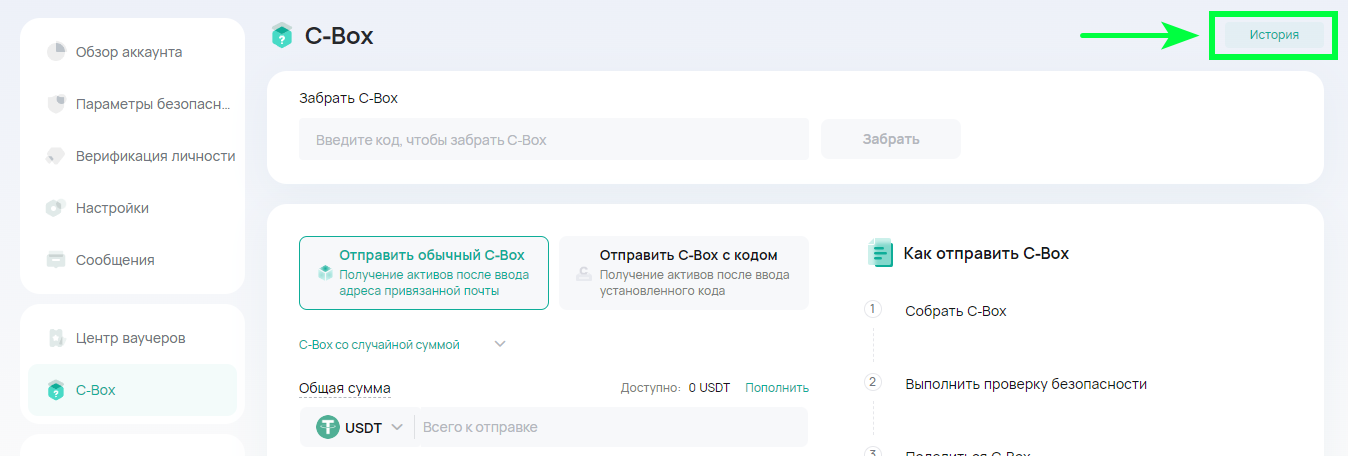
Task: Select Отправить обычный C-Box option
Action: click(424, 273)
